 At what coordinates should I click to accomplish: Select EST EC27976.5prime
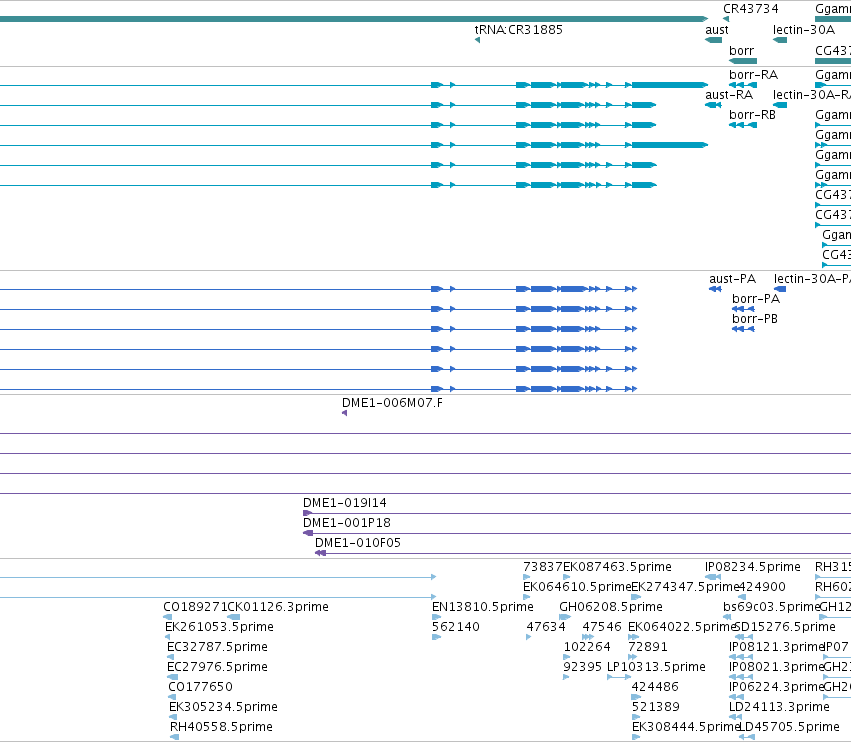pos(217,667)
